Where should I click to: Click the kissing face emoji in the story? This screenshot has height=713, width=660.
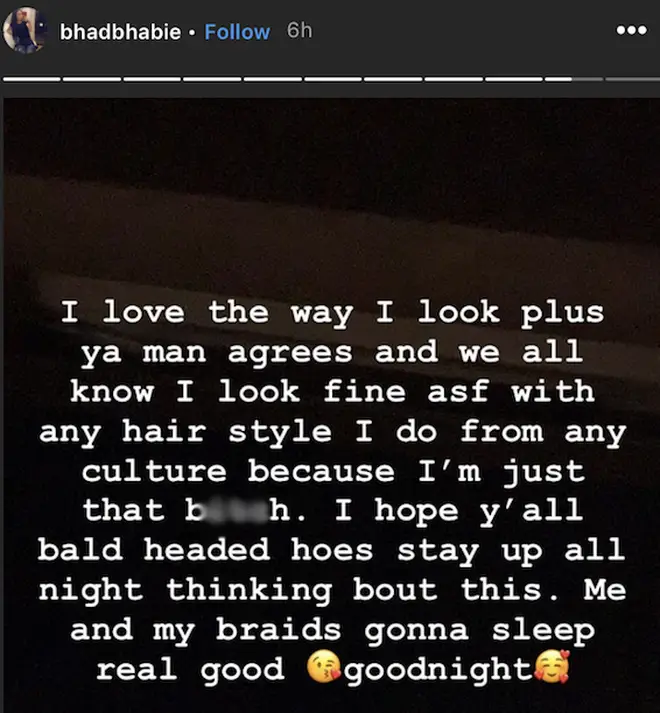click(x=323, y=667)
